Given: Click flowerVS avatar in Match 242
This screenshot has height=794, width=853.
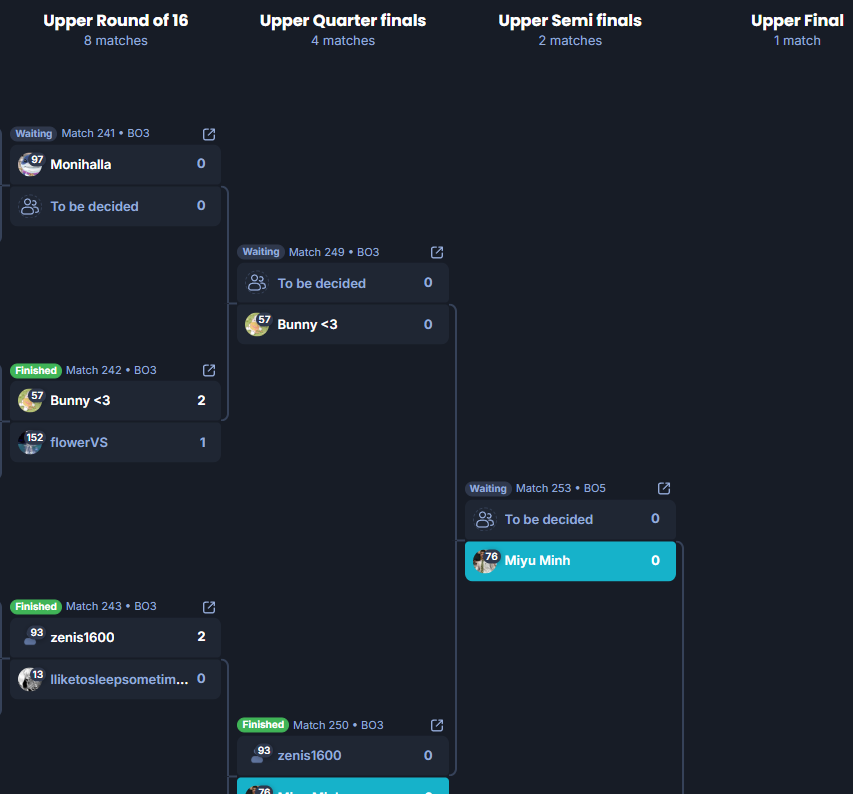Looking at the screenshot, I should pyautogui.click(x=30, y=443).
